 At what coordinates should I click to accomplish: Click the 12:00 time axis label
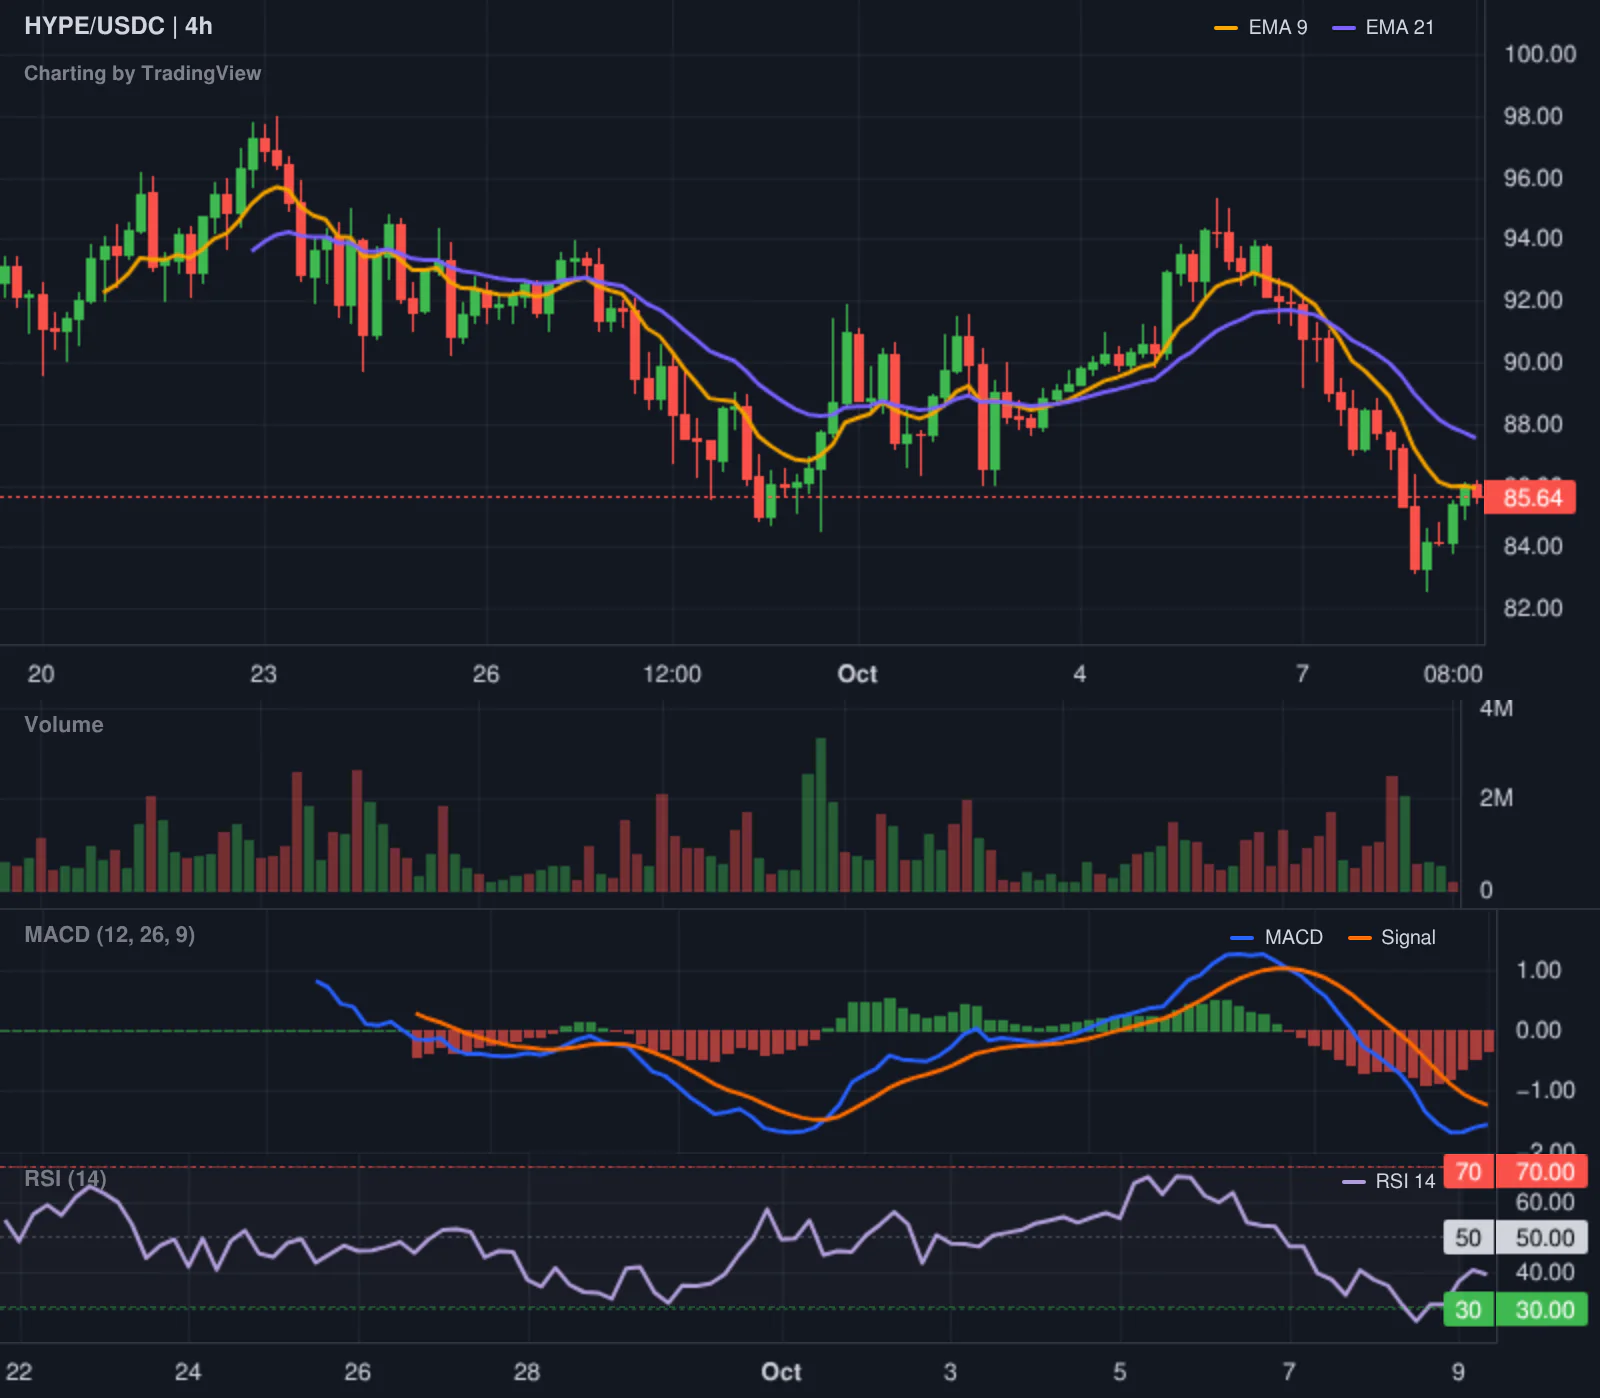(672, 674)
